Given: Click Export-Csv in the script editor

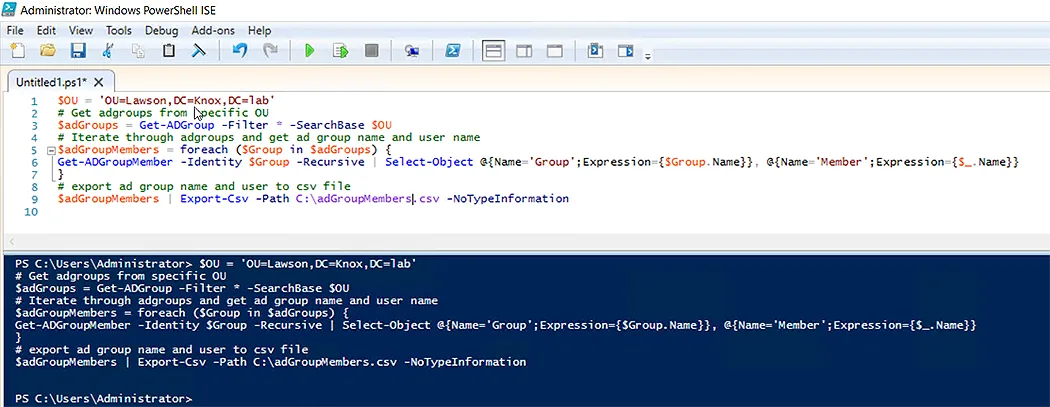Looking at the screenshot, I should click(x=214, y=199).
